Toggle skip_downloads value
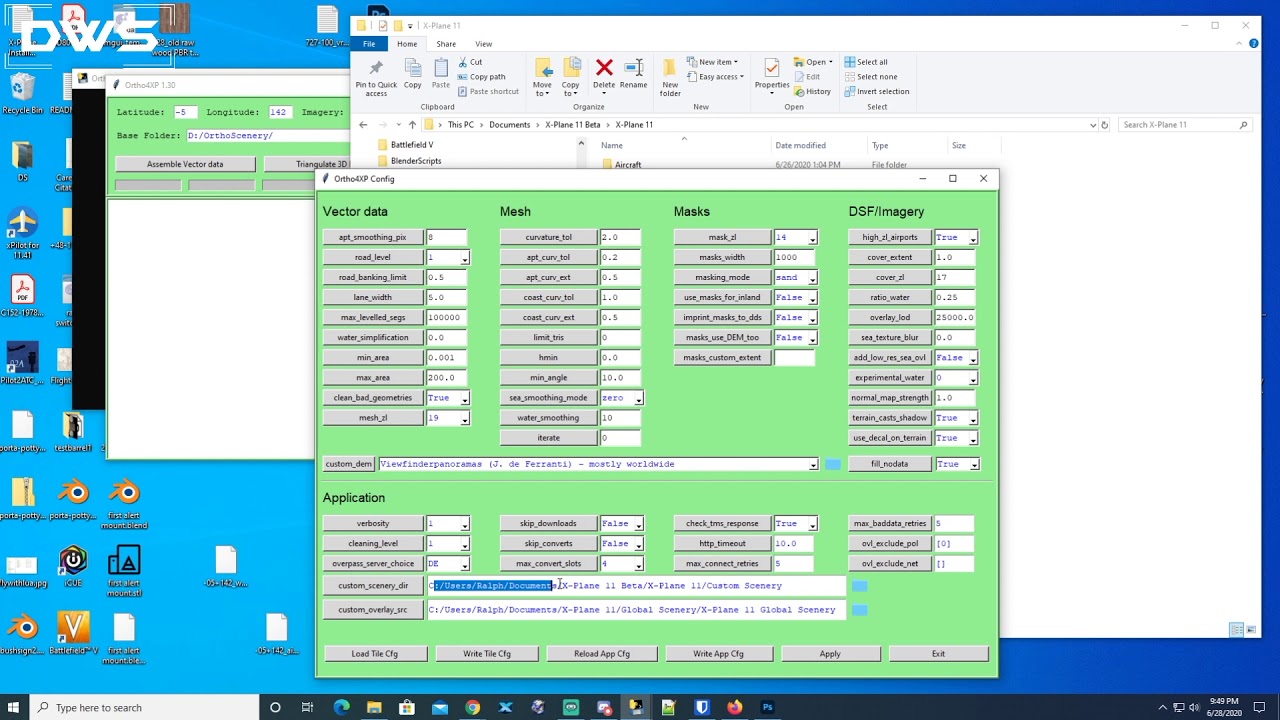 point(622,524)
